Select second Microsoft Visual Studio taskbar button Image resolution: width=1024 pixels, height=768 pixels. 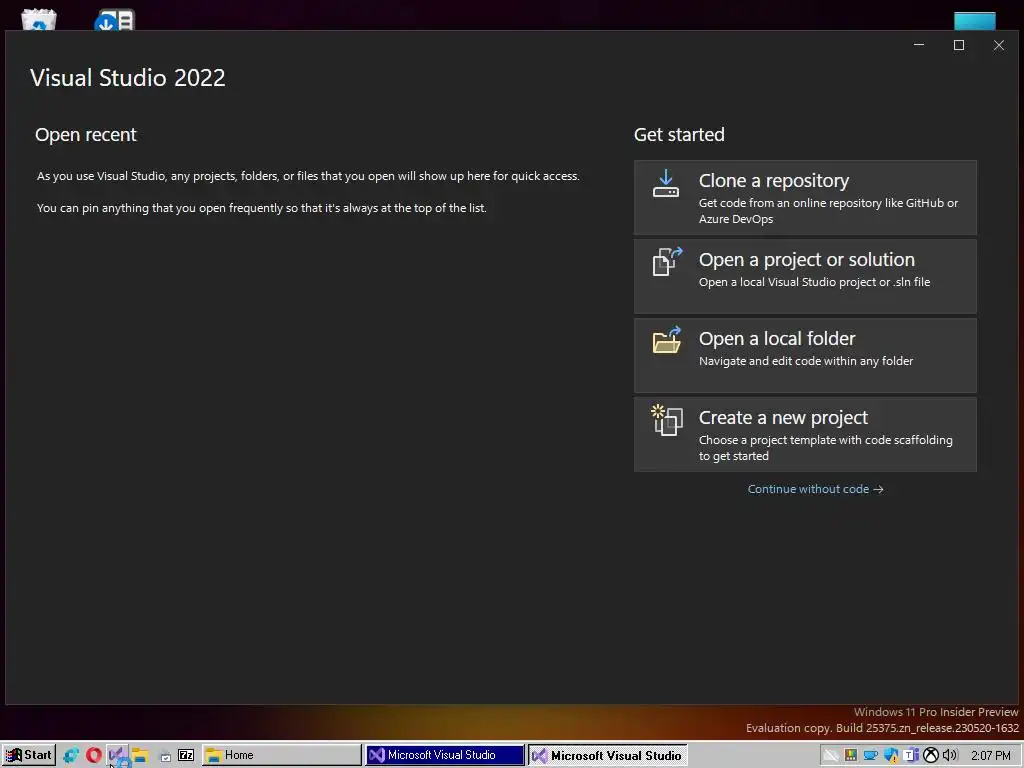[x=607, y=755]
